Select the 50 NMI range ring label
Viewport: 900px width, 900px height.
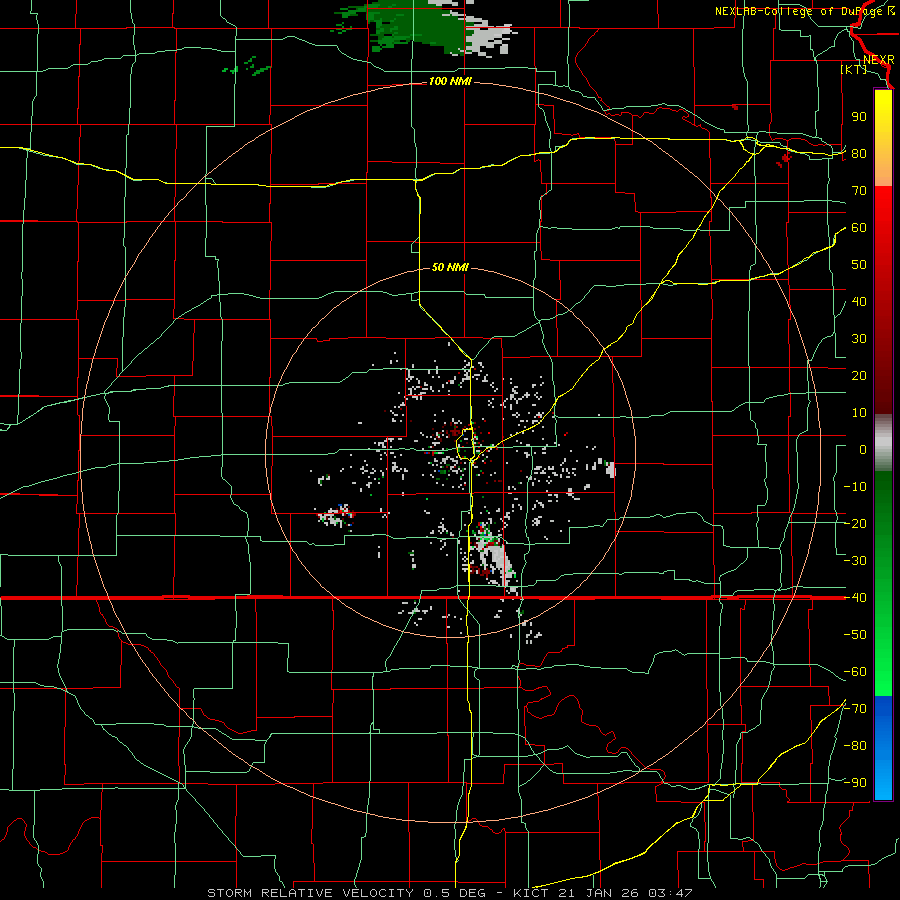(450, 267)
